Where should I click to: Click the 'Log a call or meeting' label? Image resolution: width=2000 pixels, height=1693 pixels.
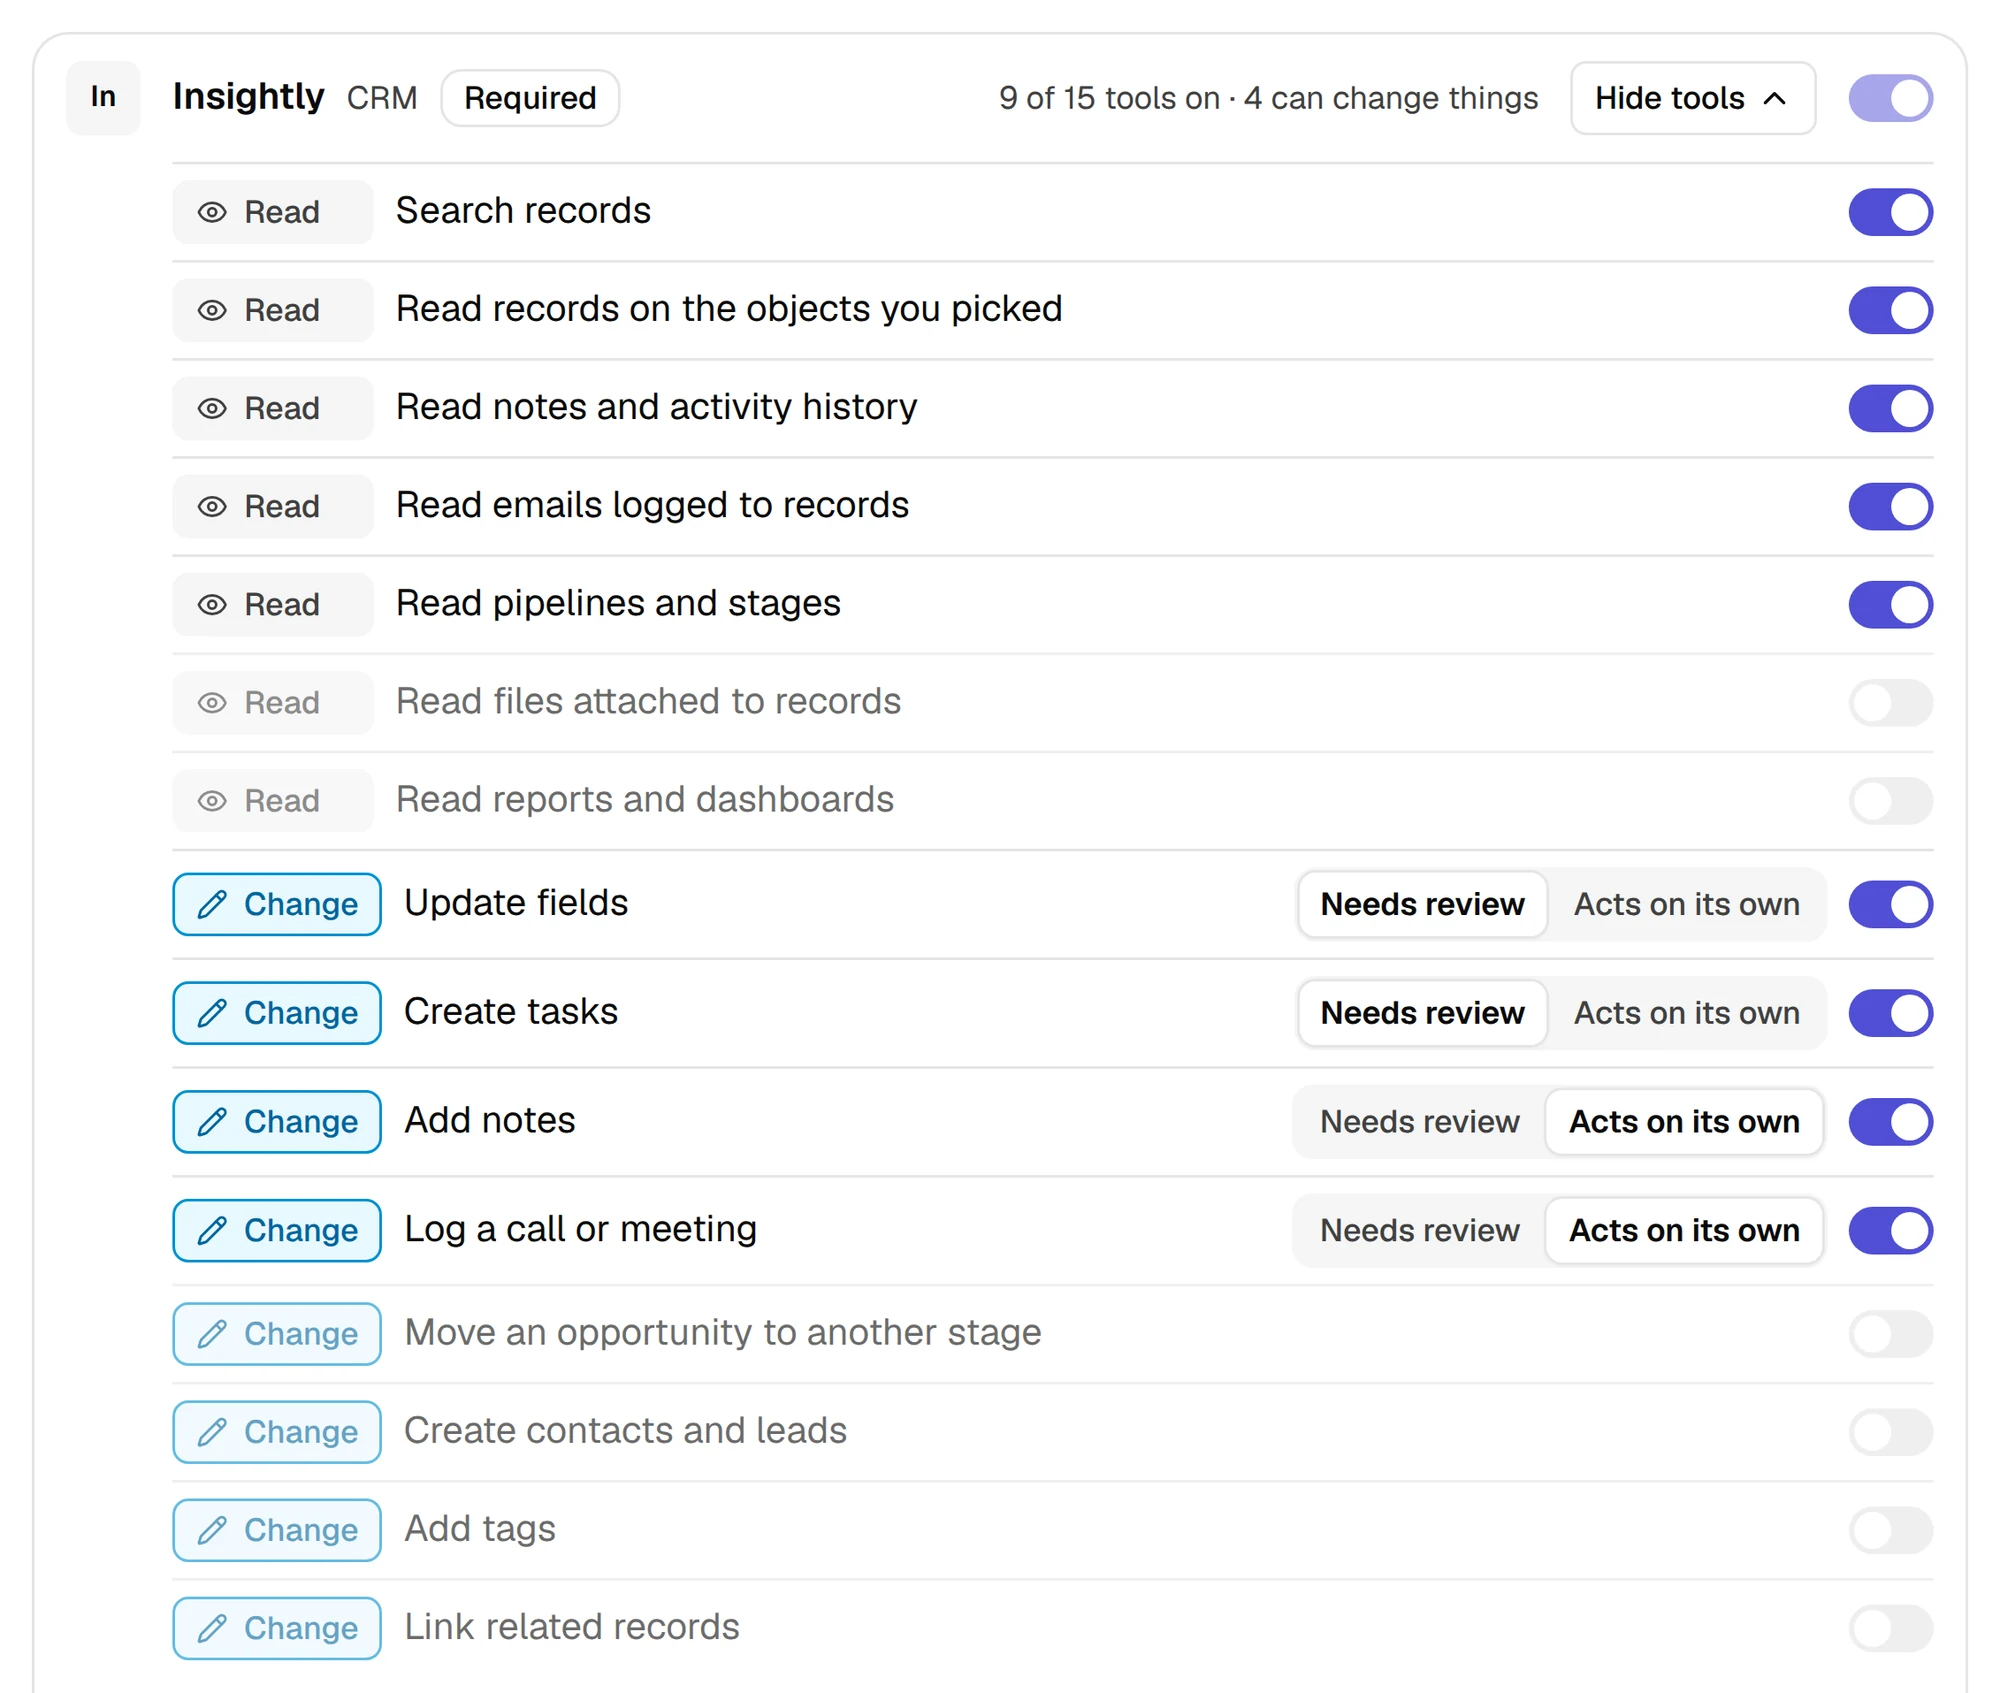pos(580,1229)
